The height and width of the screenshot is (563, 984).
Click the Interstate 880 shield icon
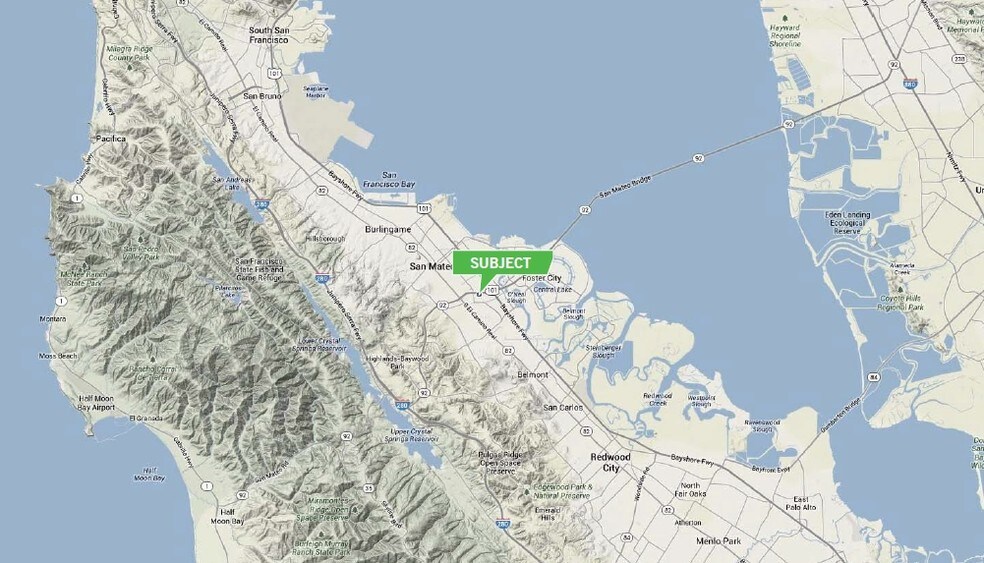[x=910, y=83]
